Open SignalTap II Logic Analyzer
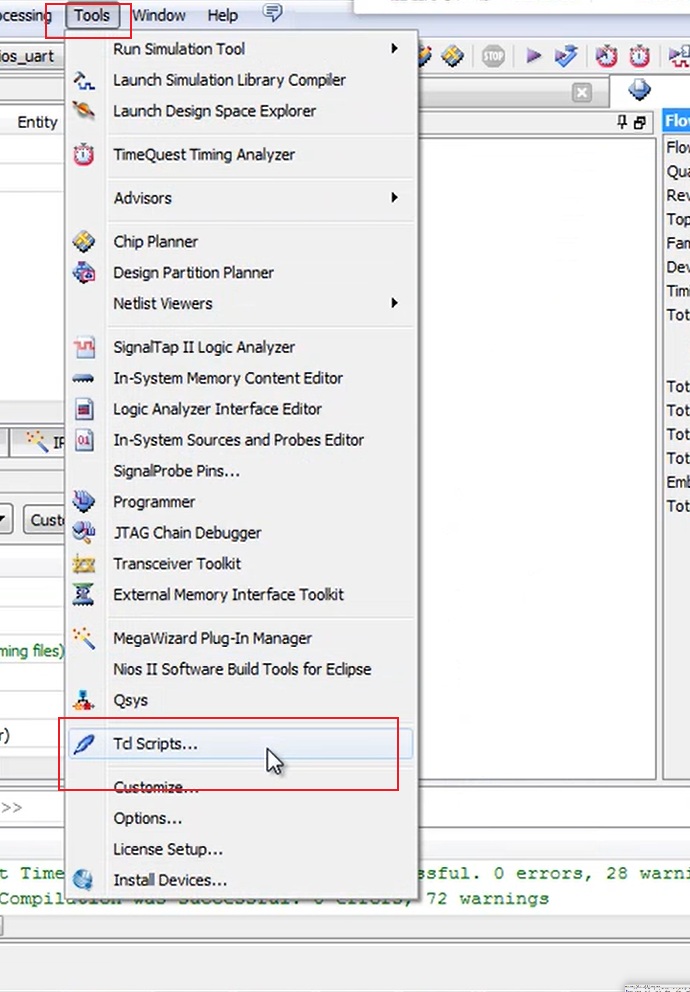690x992 pixels. (241, 347)
